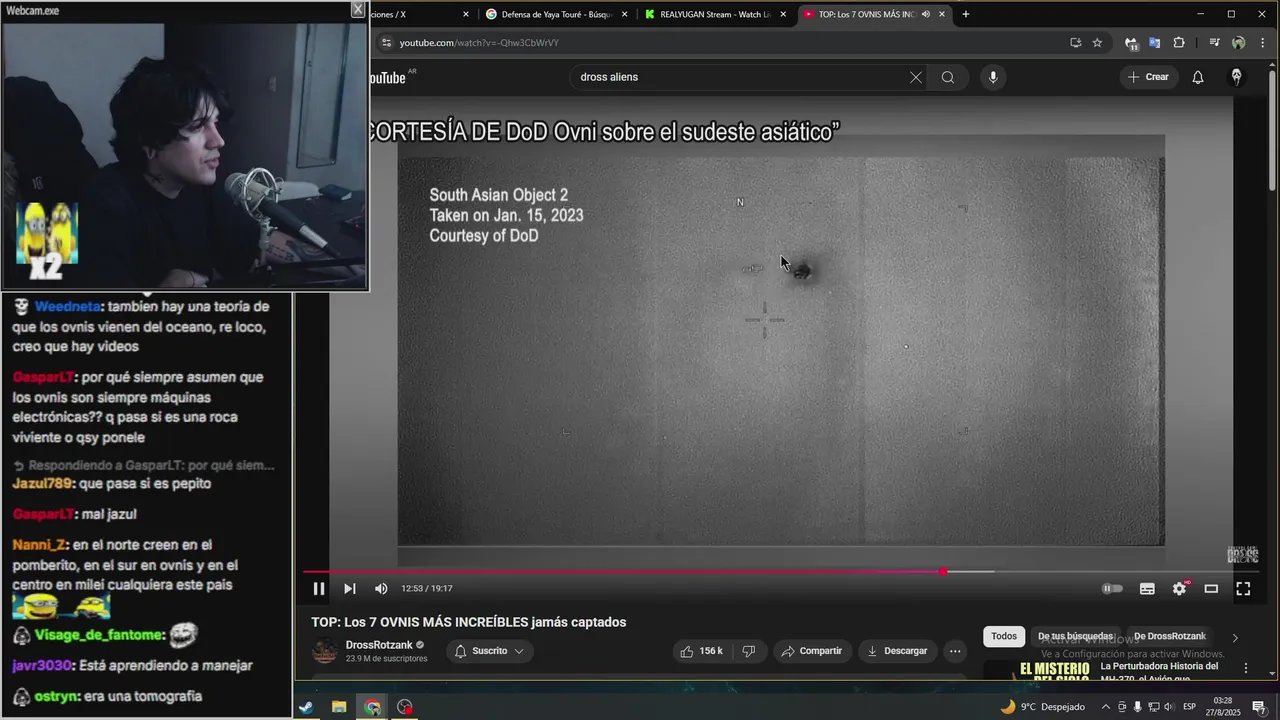Switch to the X tab
The image size is (1280, 720).
[x=415, y=14]
